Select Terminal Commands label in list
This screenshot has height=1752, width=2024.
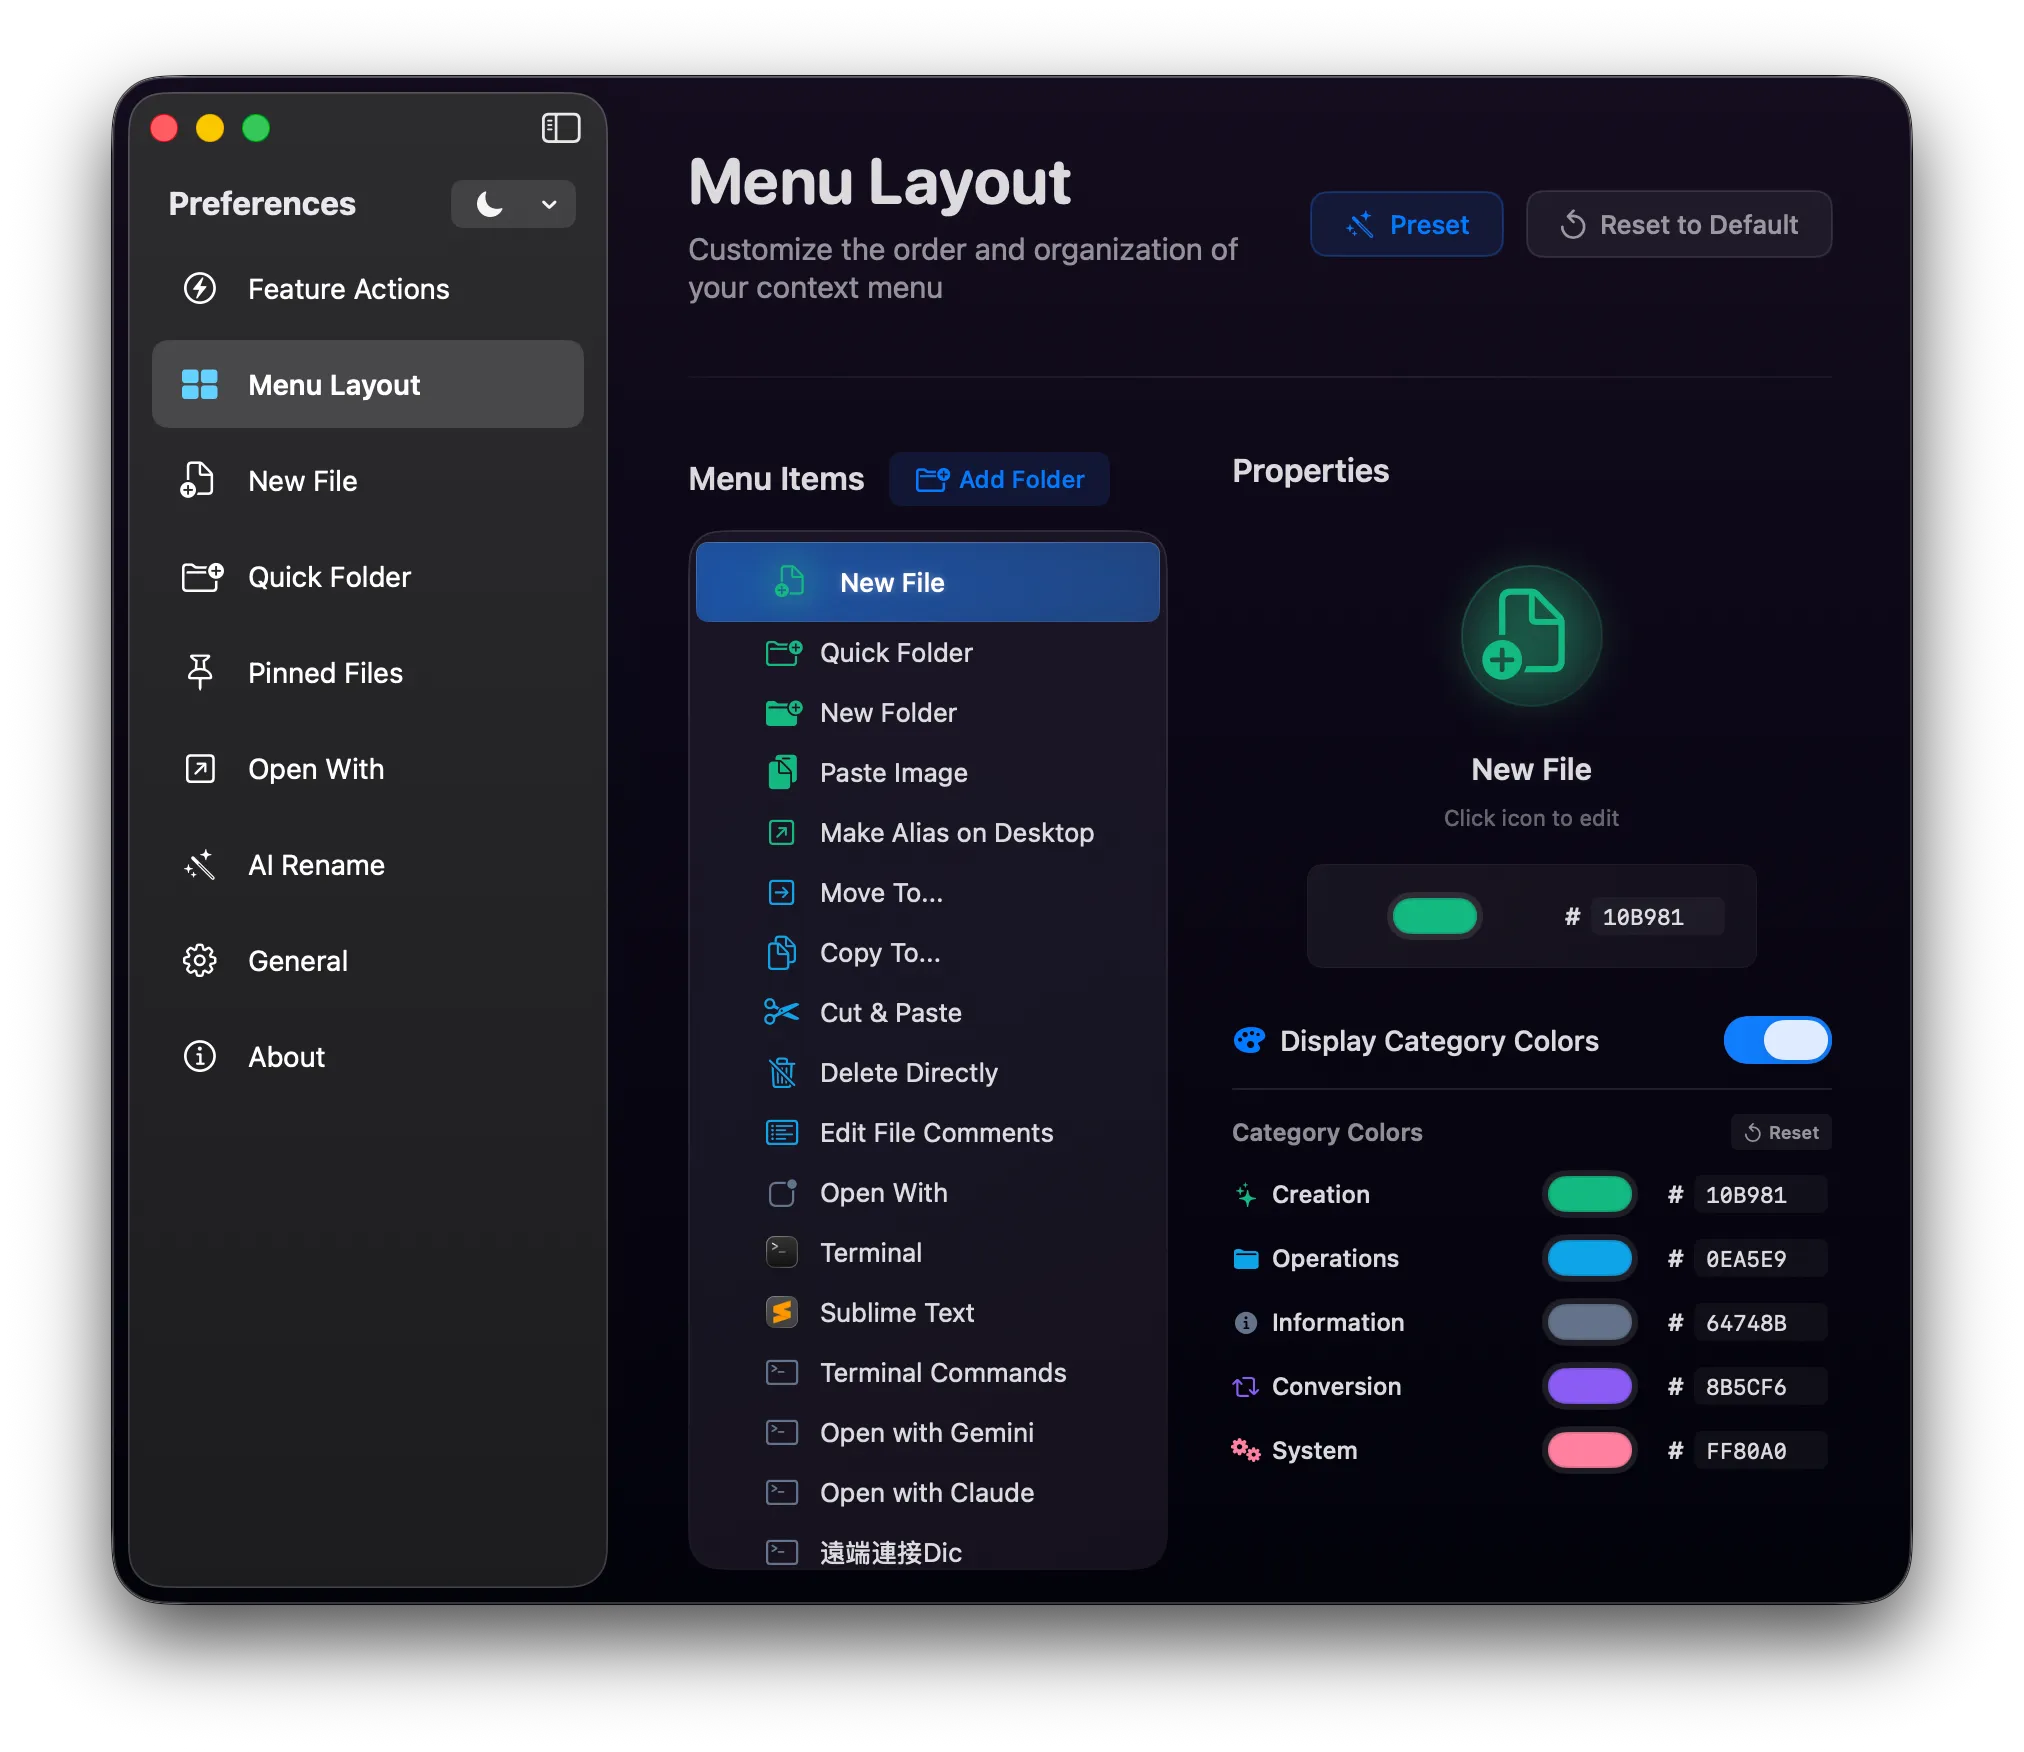coord(943,1372)
